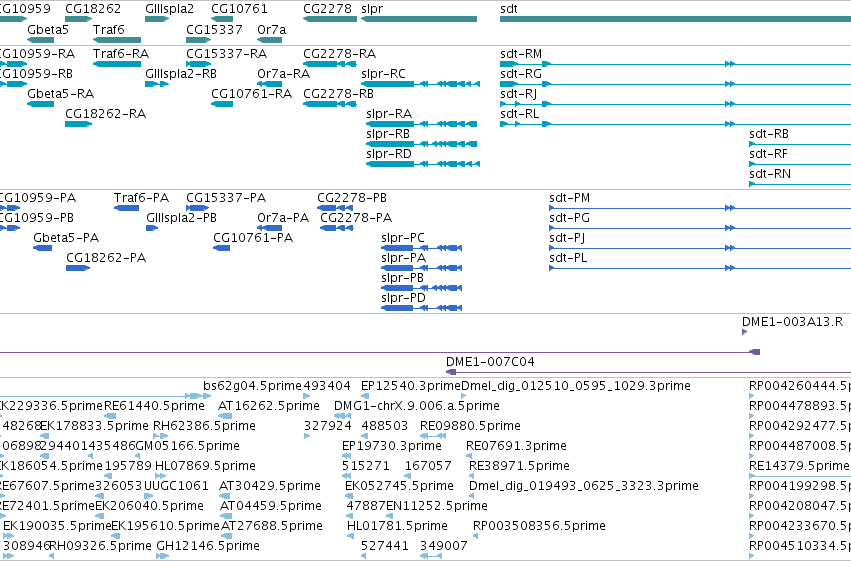This screenshot has height=561, width=851.
Task: Select protein CG15337-PA
Action: tap(226, 198)
